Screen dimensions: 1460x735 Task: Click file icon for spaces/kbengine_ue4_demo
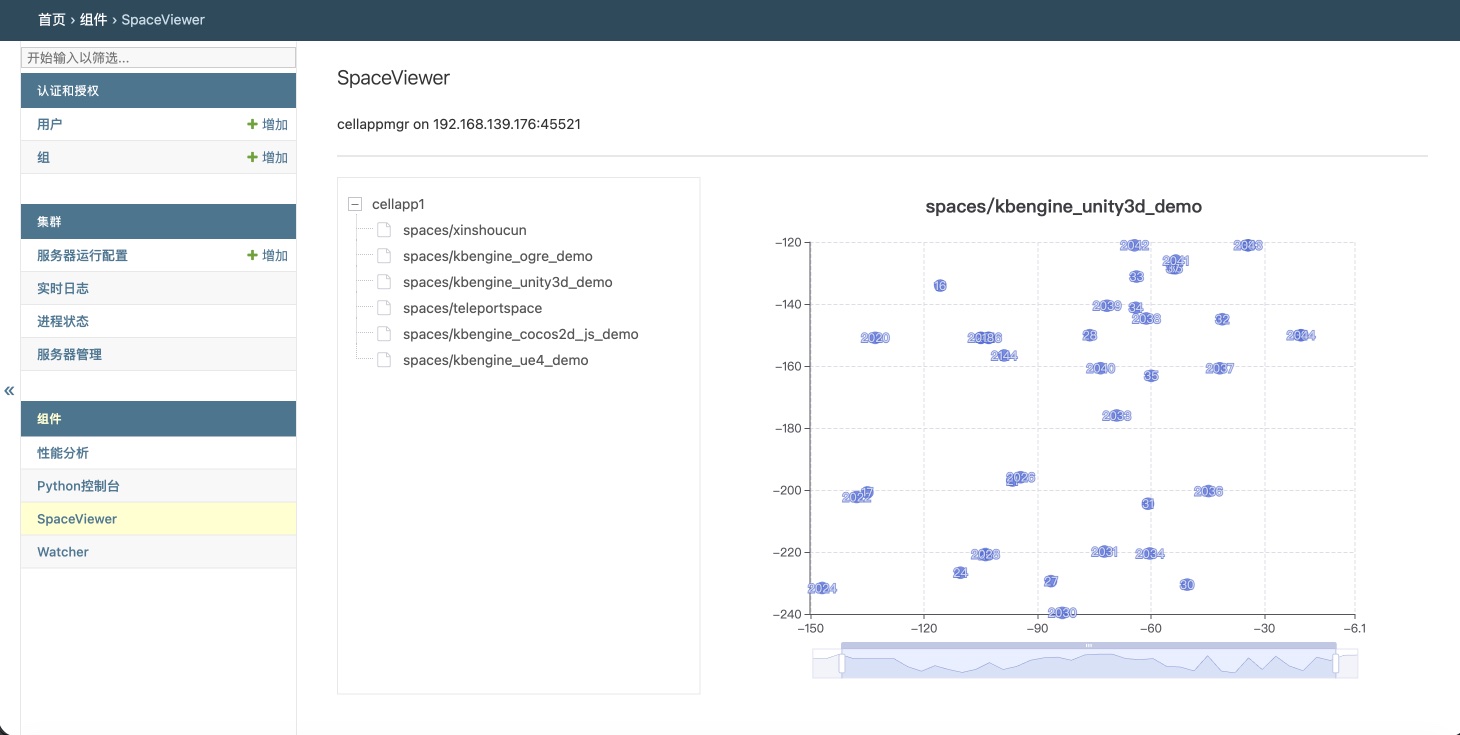384,360
